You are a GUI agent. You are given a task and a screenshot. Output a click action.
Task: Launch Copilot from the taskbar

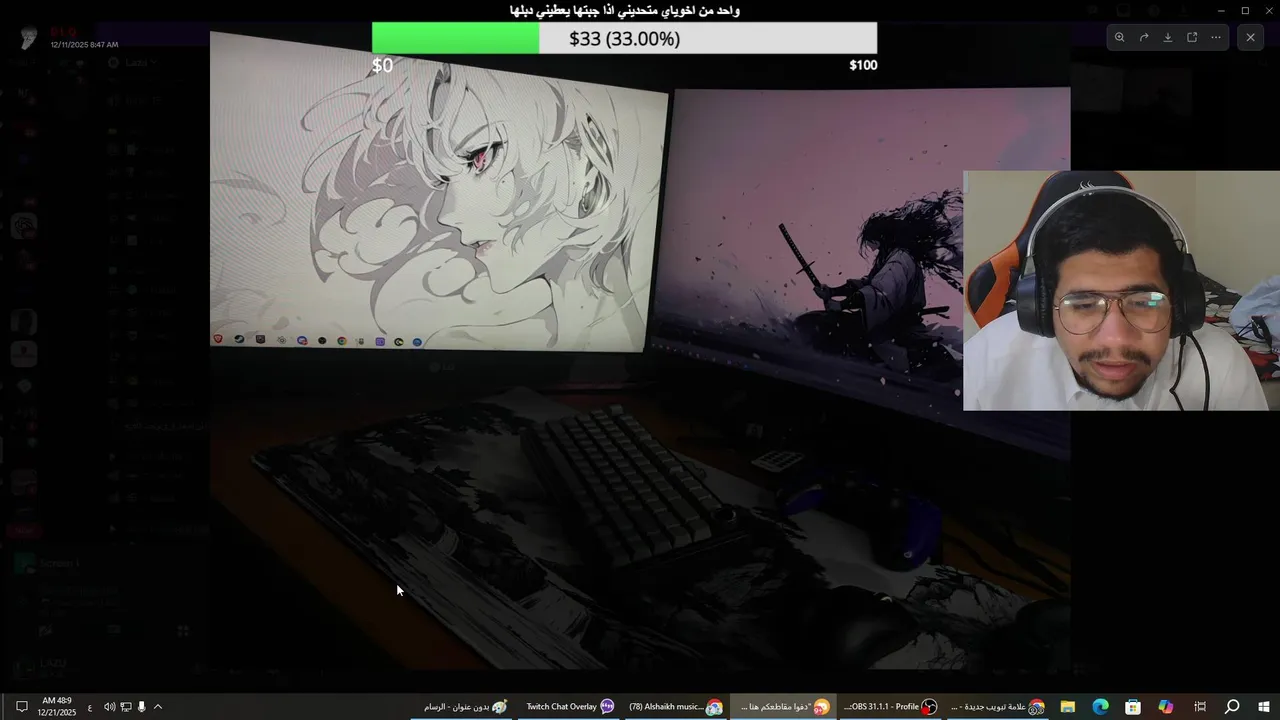[x=1166, y=707]
